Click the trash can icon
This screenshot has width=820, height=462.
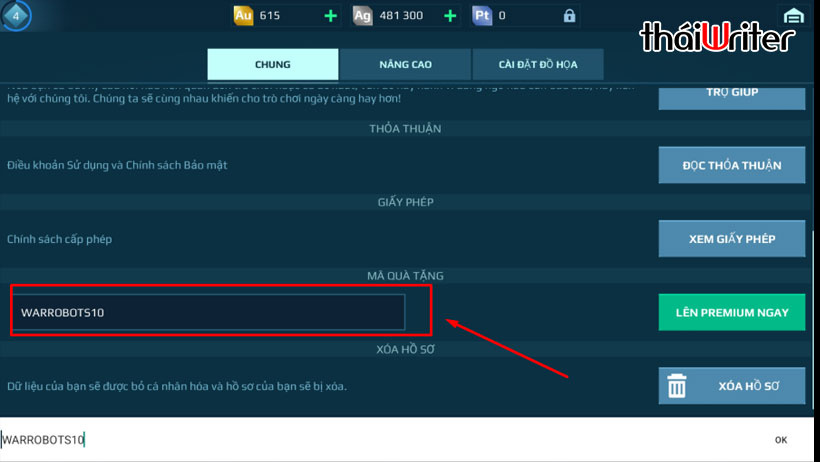coord(677,386)
